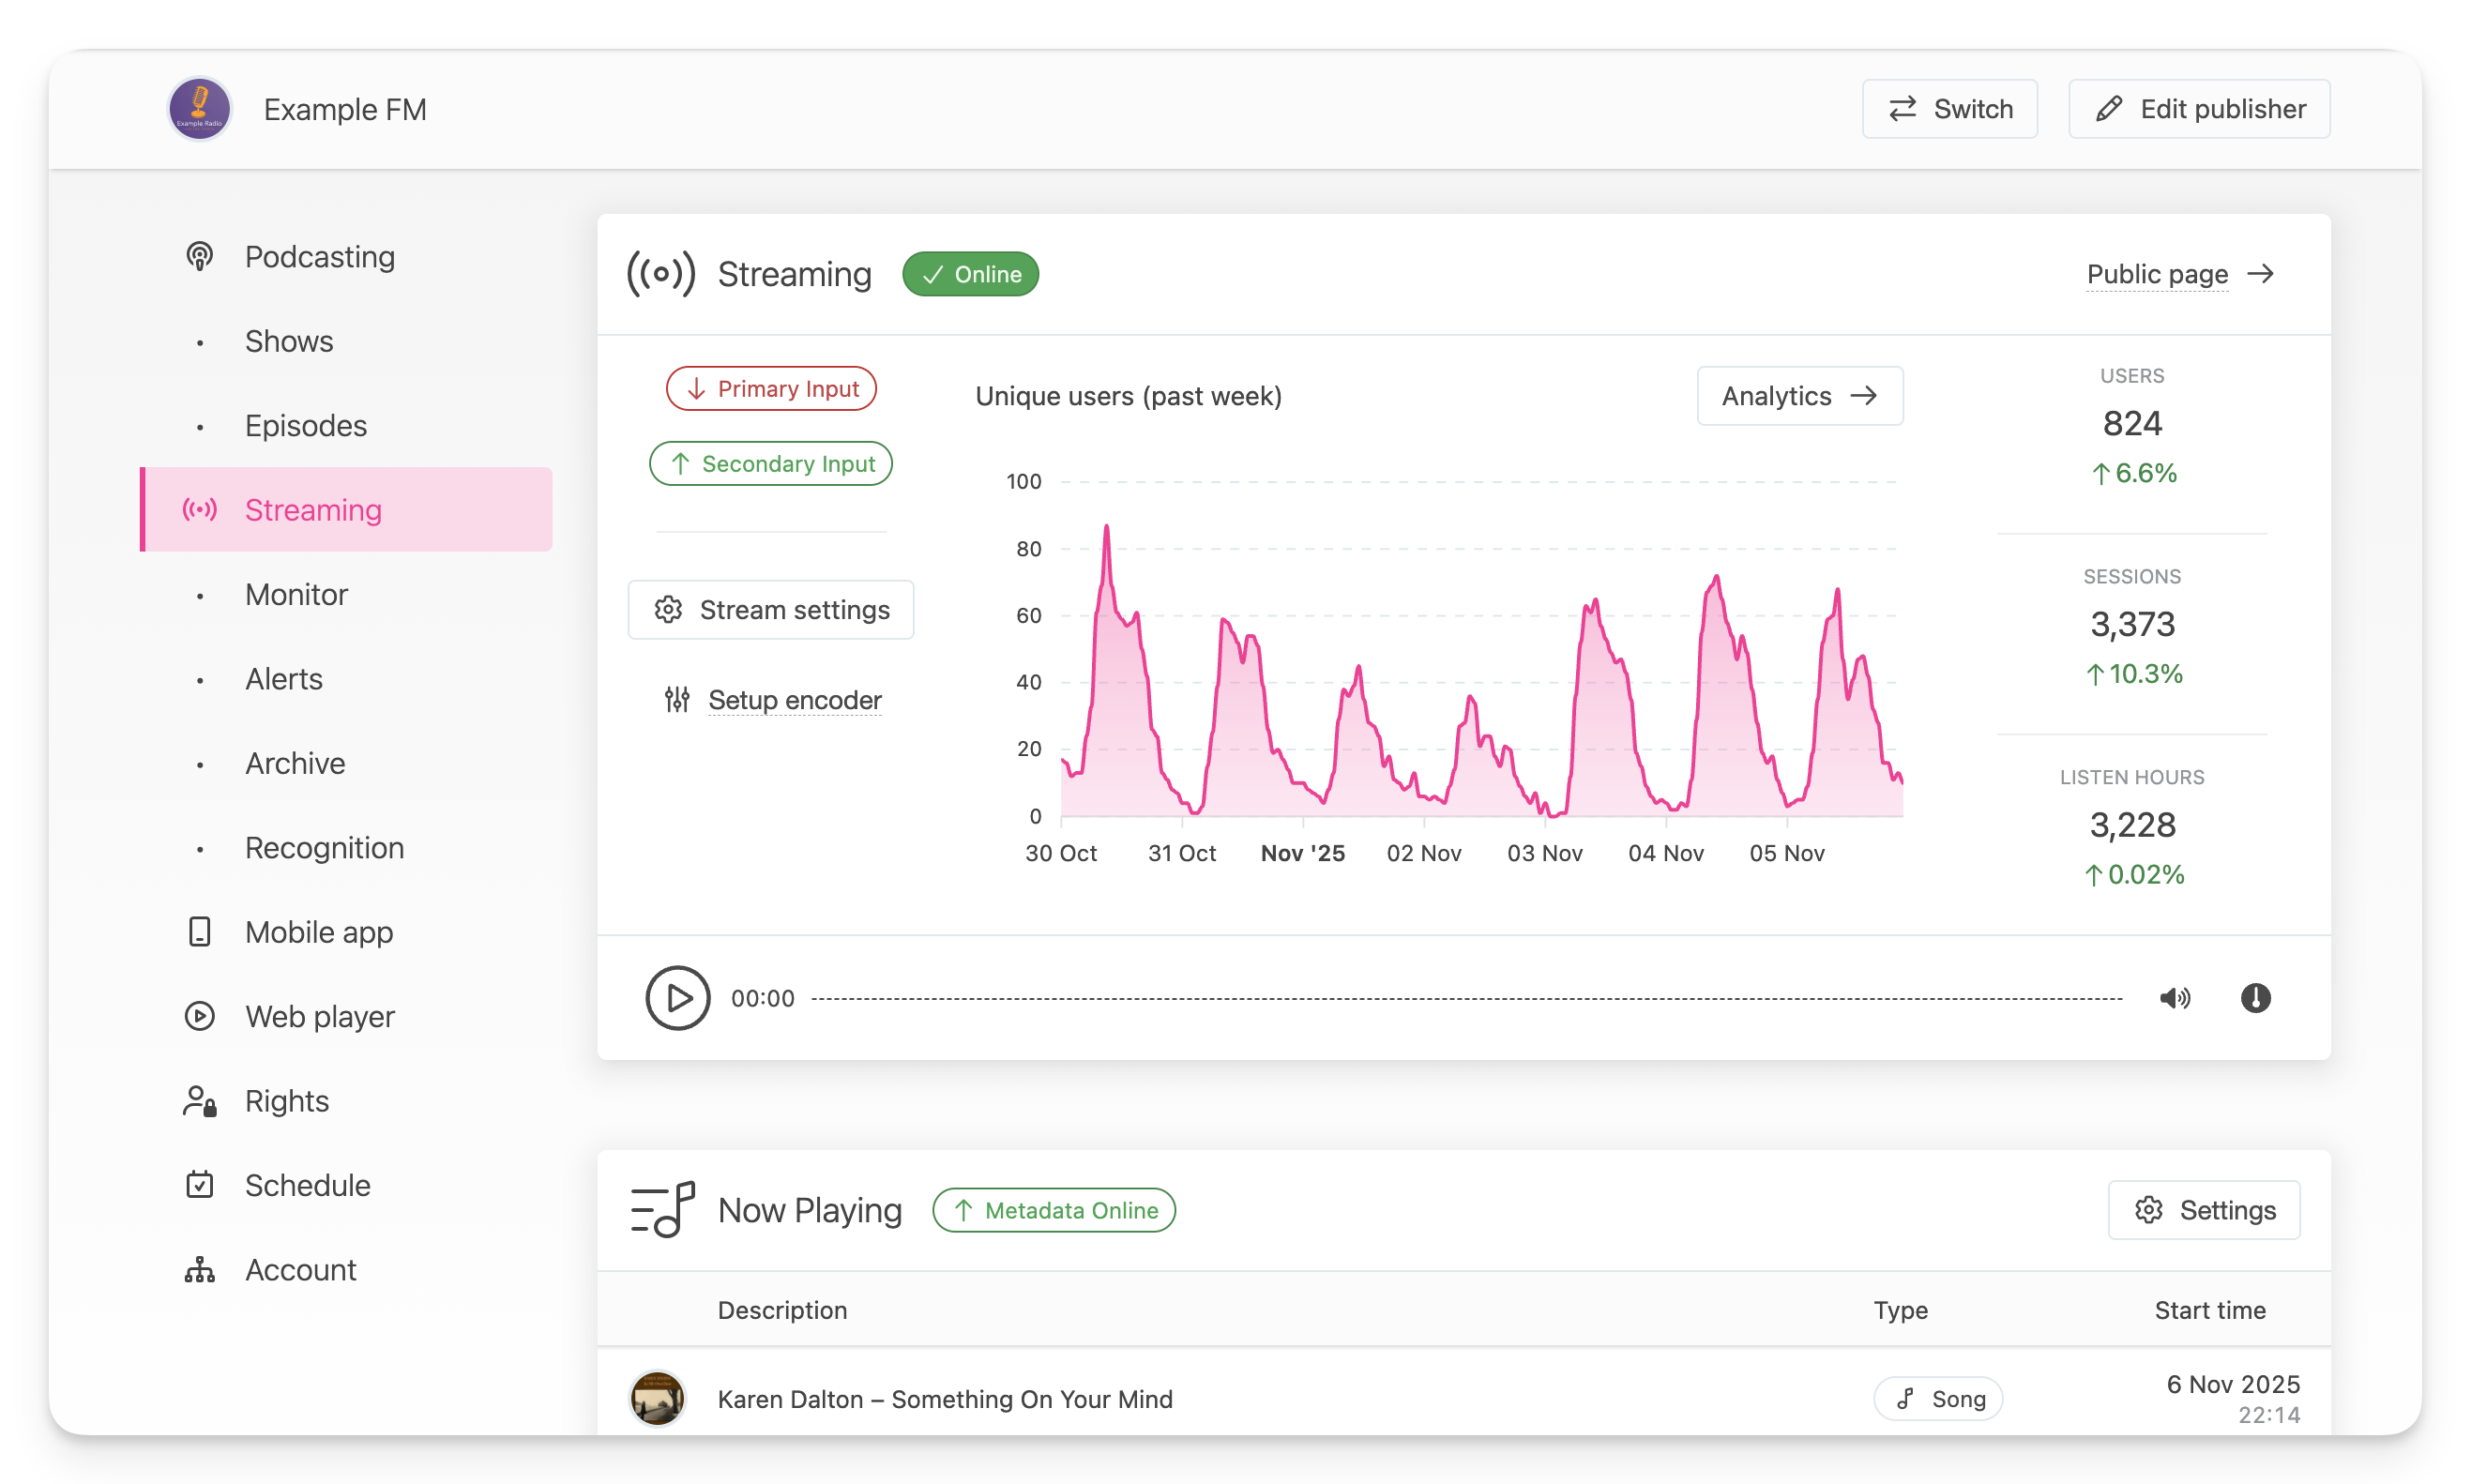The image size is (2471, 1484).
Task: Click the audio player progress track
Action: point(1465,998)
